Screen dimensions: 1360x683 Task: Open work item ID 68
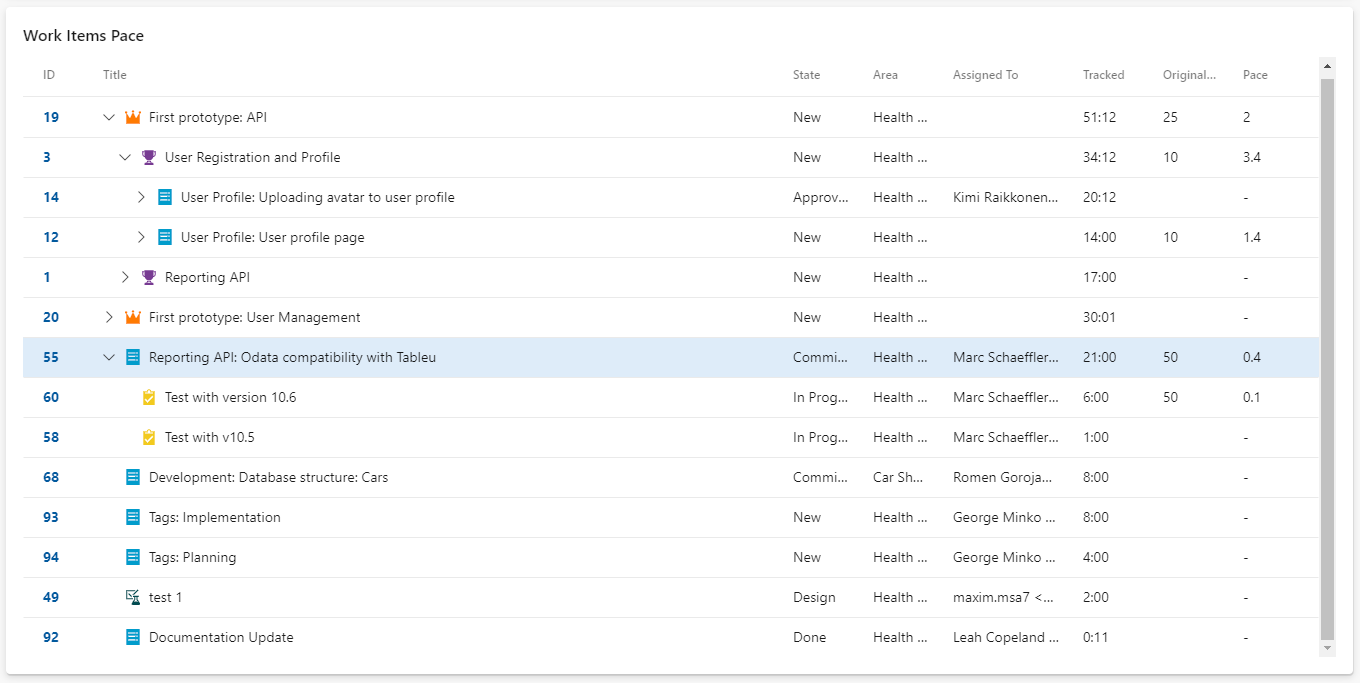click(51, 477)
